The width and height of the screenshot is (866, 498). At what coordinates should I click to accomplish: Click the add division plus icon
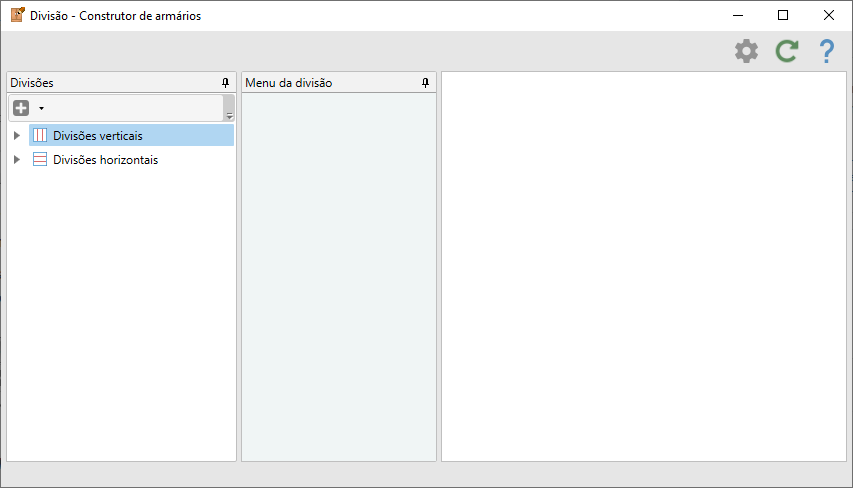(21, 108)
